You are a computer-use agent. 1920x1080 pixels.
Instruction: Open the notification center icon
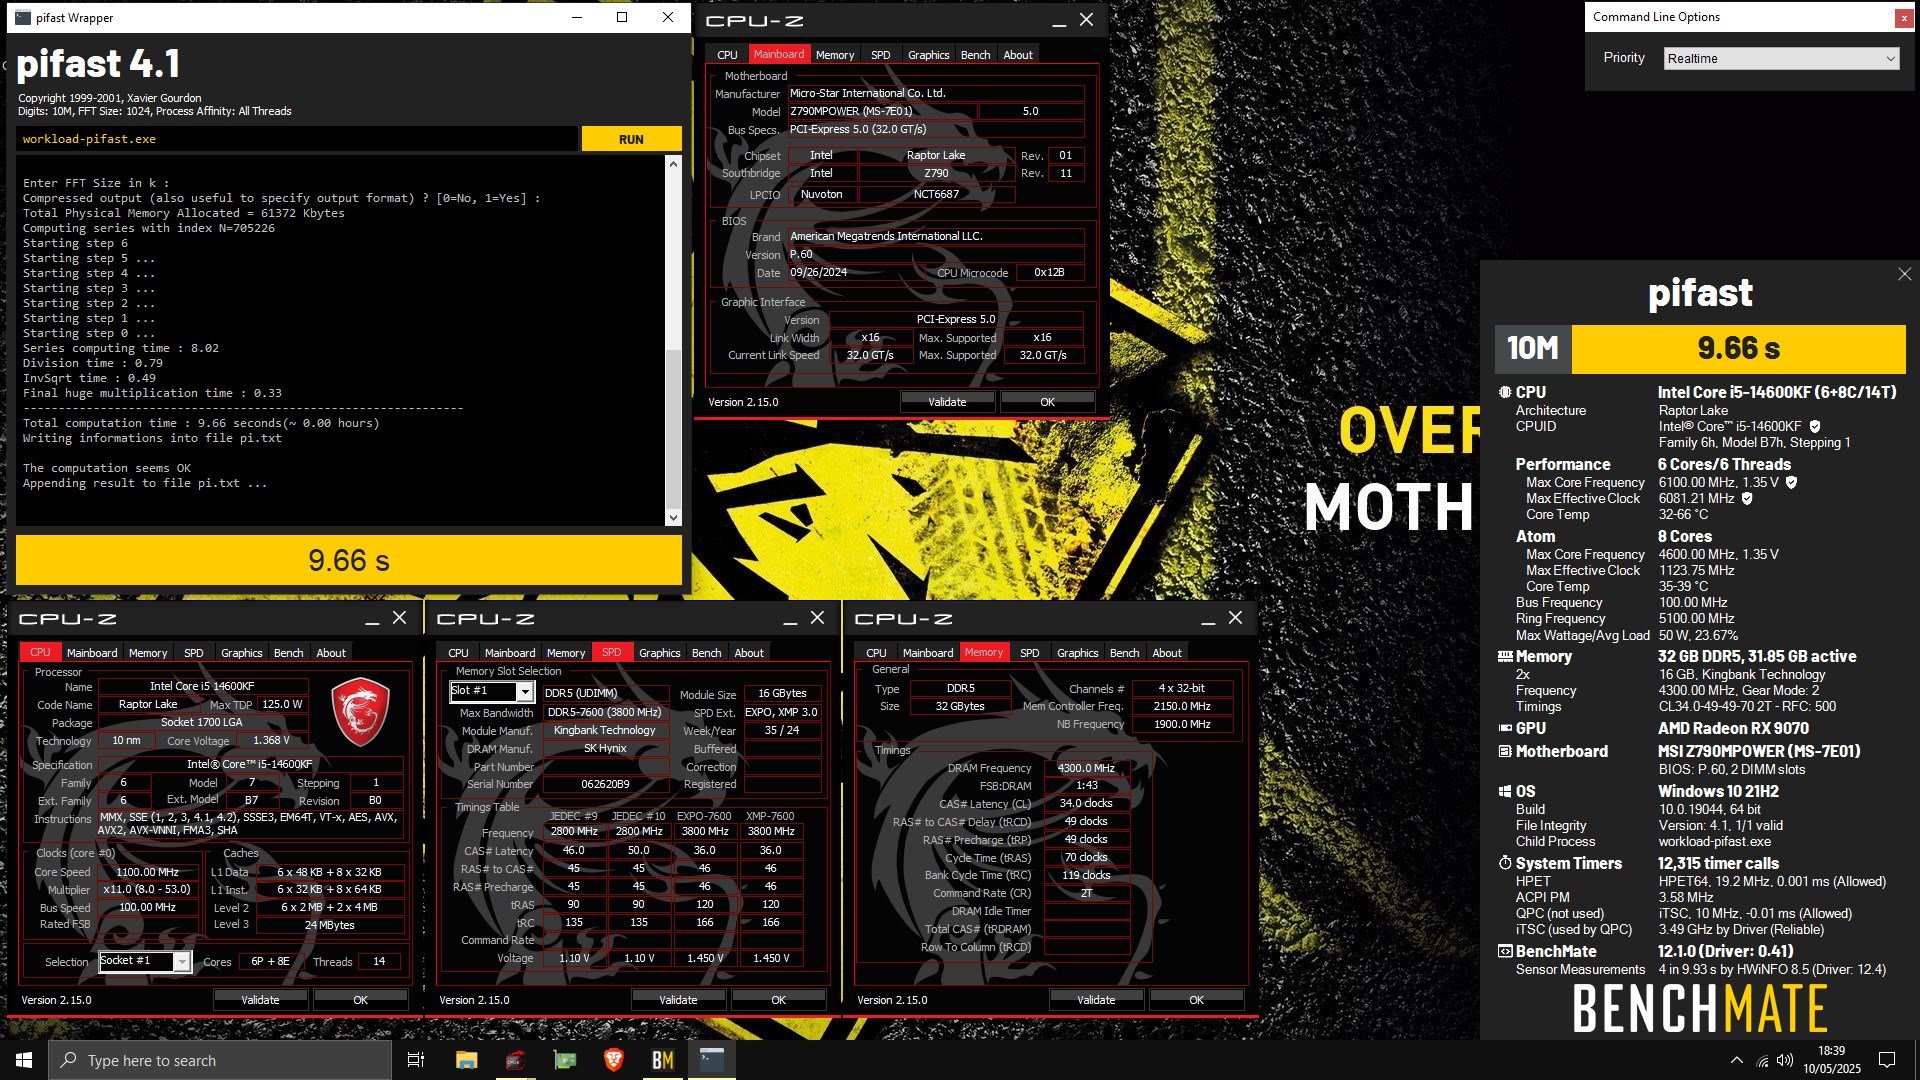pyautogui.click(x=1887, y=1060)
